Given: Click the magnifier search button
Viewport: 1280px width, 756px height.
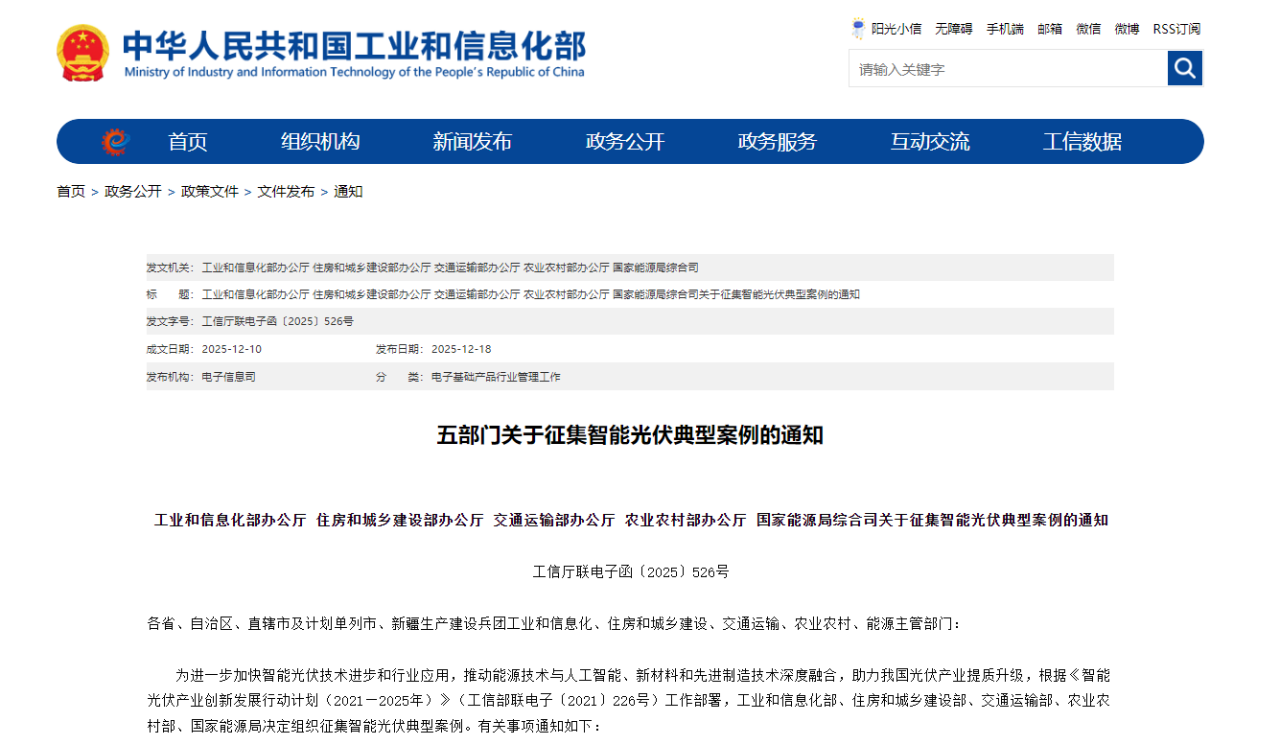Looking at the screenshot, I should (1184, 68).
